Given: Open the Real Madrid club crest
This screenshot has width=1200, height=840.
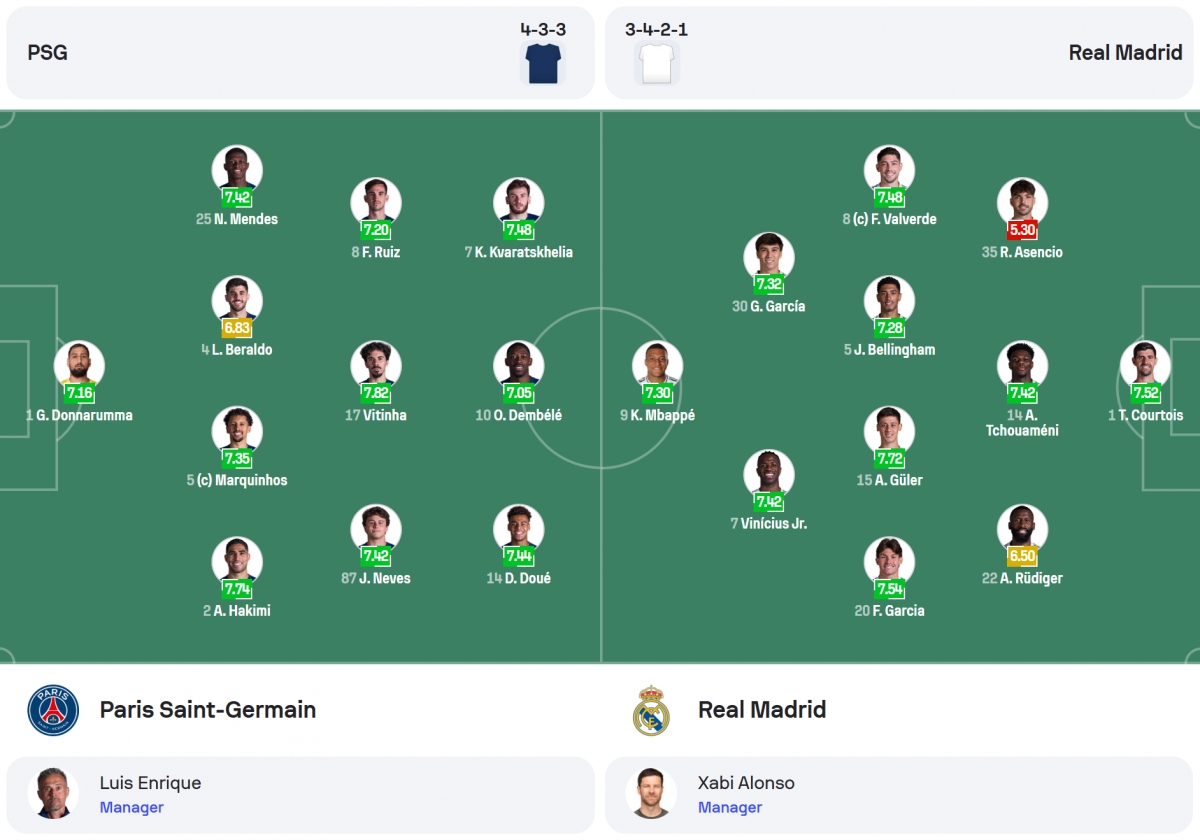Looking at the screenshot, I should pos(651,710).
